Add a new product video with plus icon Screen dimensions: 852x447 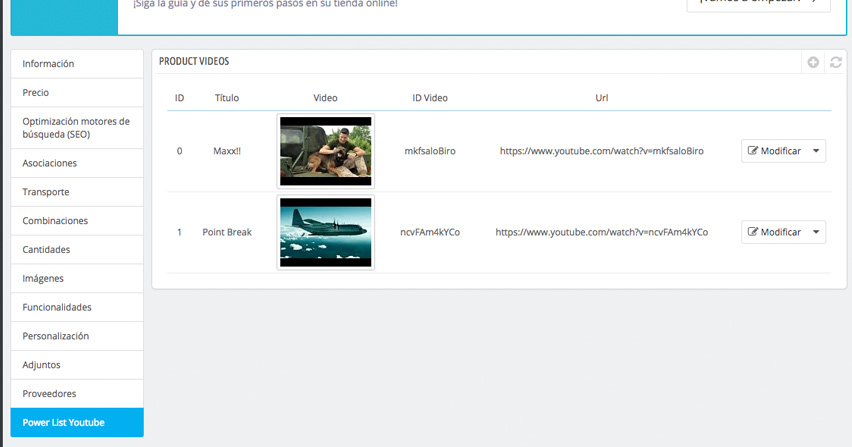[813, 62]
